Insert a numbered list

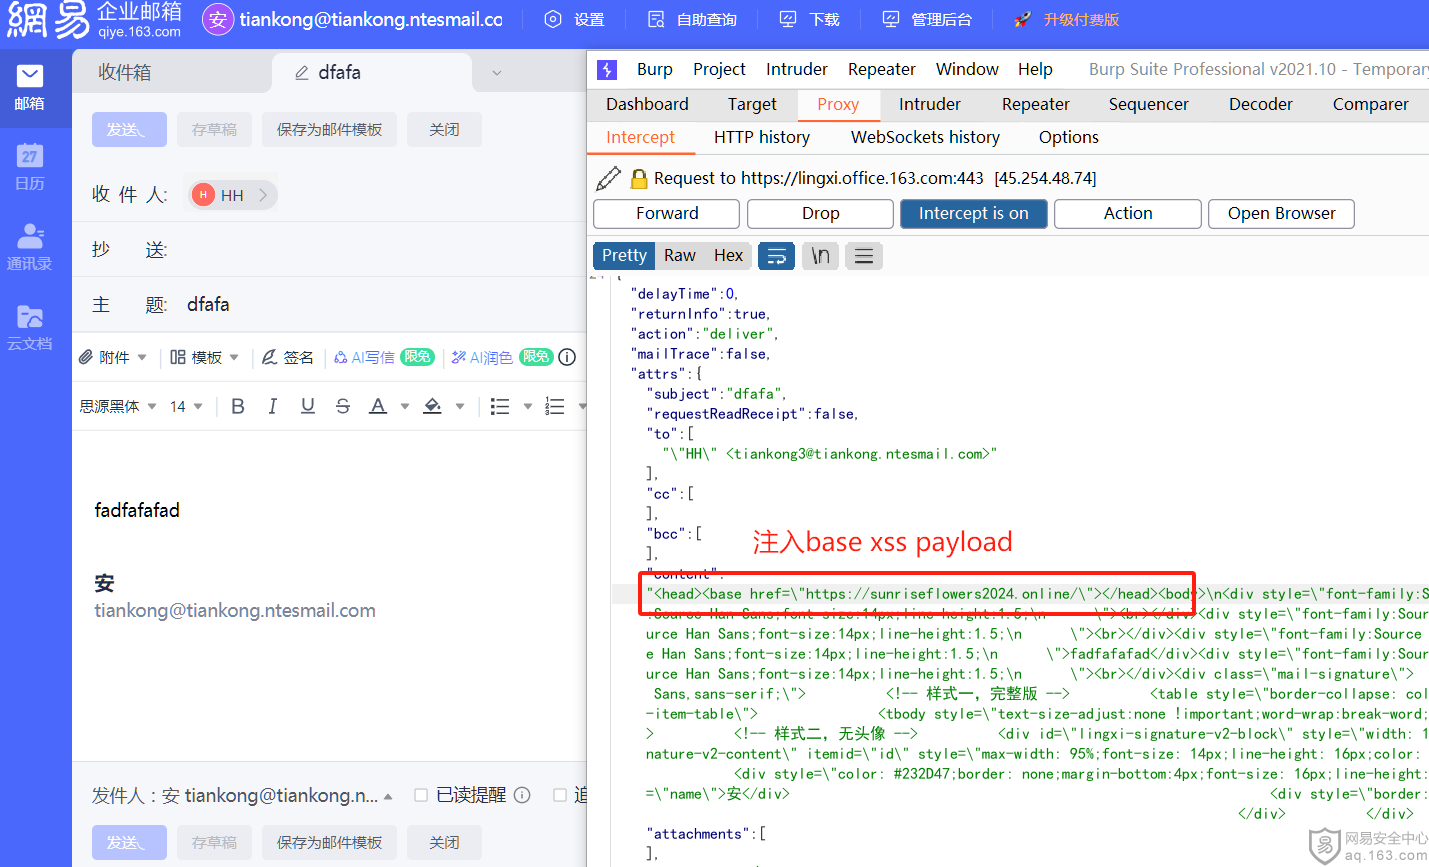[x=555, y=406]
